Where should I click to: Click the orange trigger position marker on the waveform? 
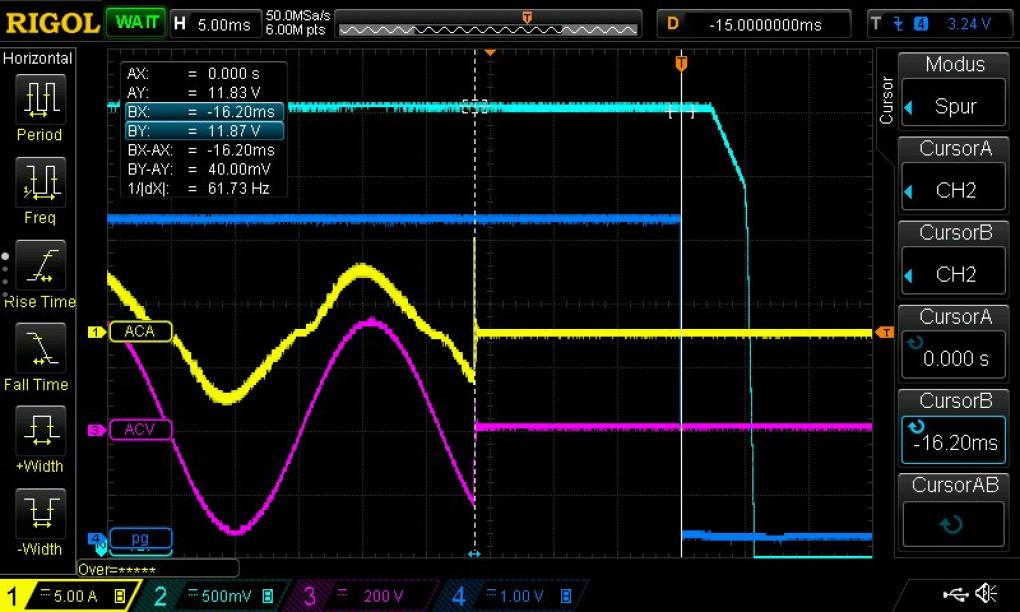pos(681,63)
